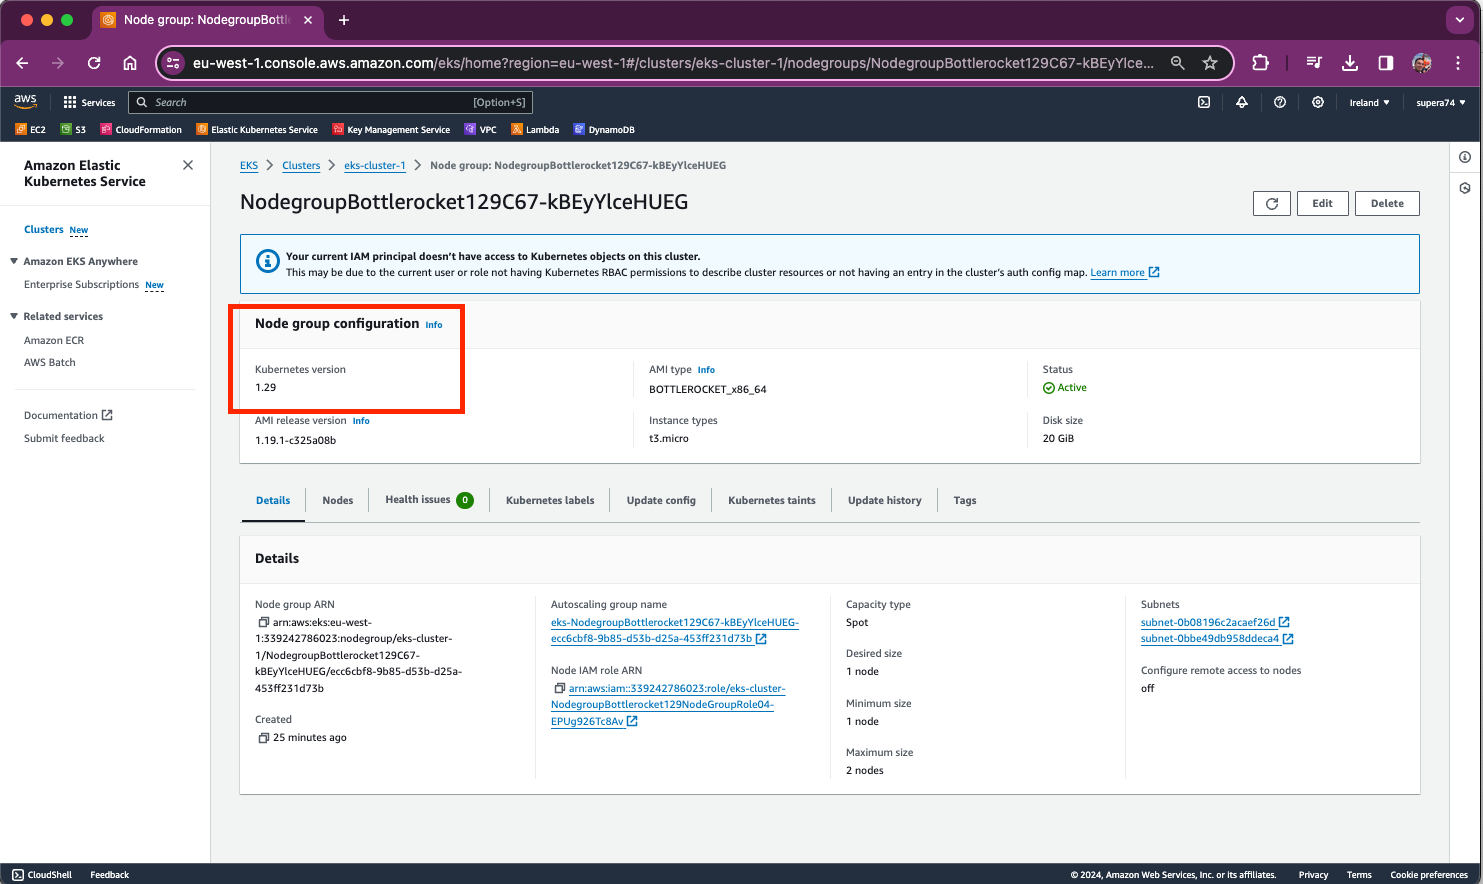This screenshot has width=1483, height=884.
Task: Open Submit feedback in the sidebar
Action: [64, 438]
